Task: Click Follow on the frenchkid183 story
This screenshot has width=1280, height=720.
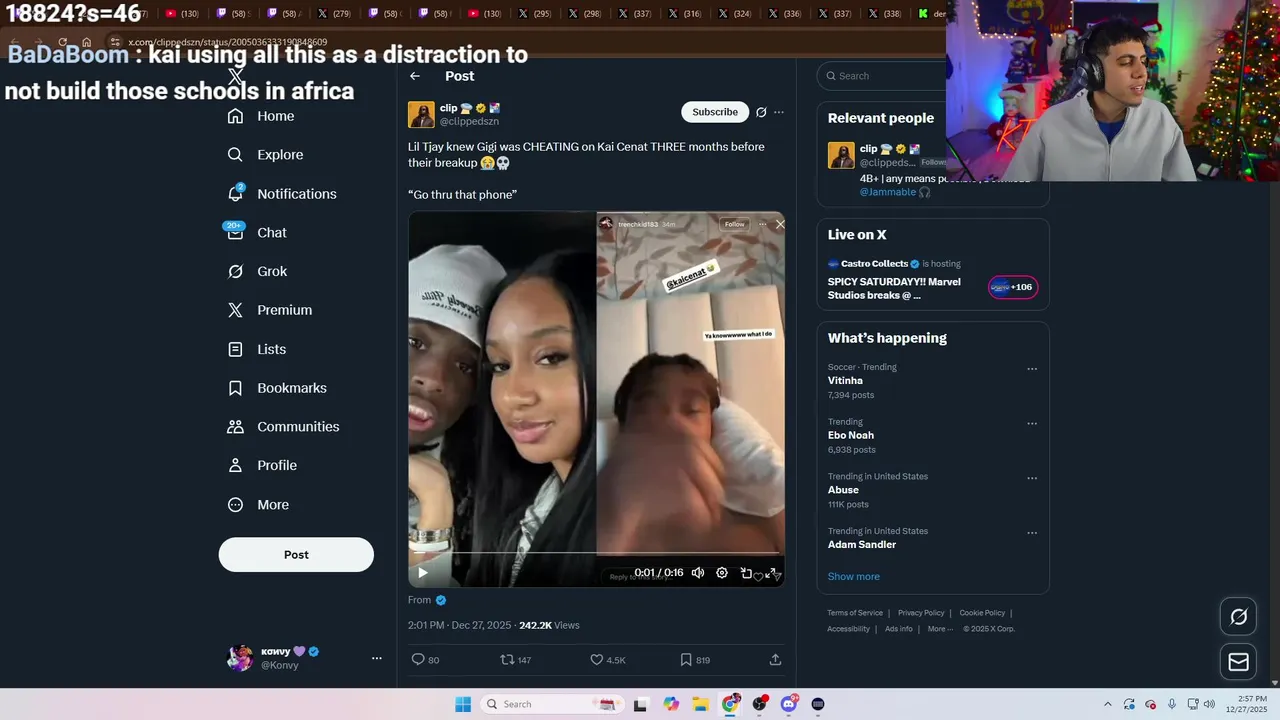Action: pos(734,224)
